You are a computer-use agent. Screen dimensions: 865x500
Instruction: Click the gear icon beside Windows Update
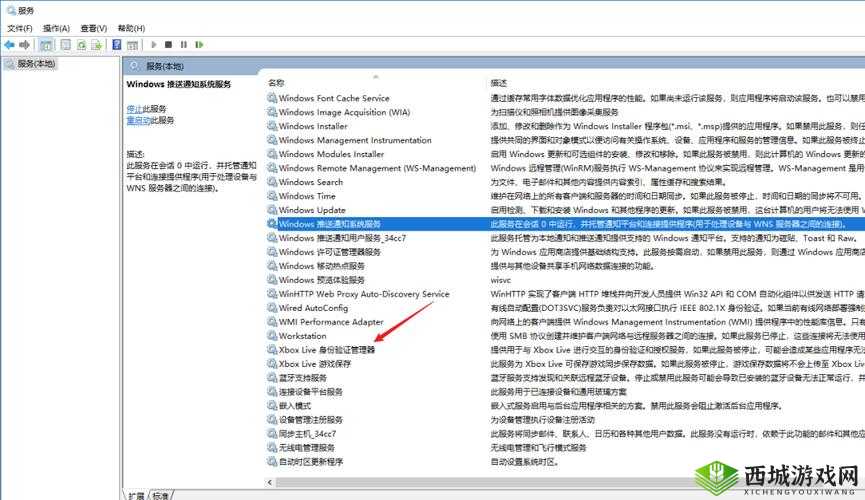(x=272, y=210)
